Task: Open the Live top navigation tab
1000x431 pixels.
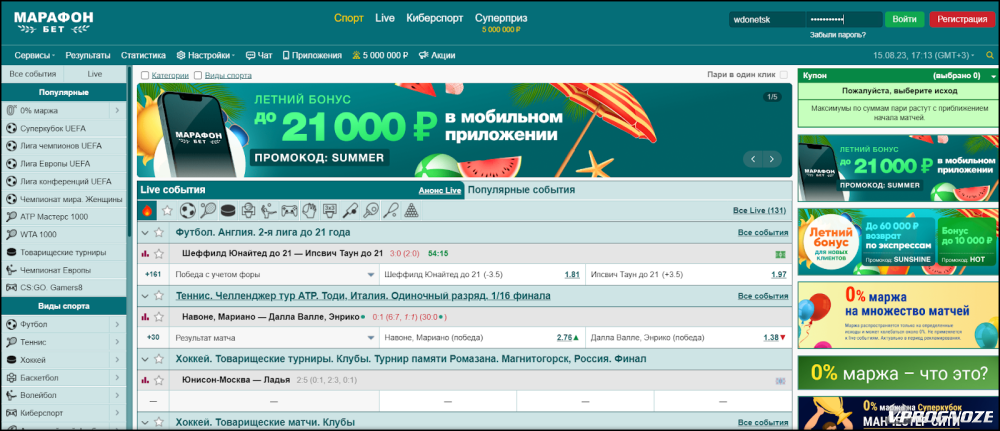Action: click(x=385, y=18)
